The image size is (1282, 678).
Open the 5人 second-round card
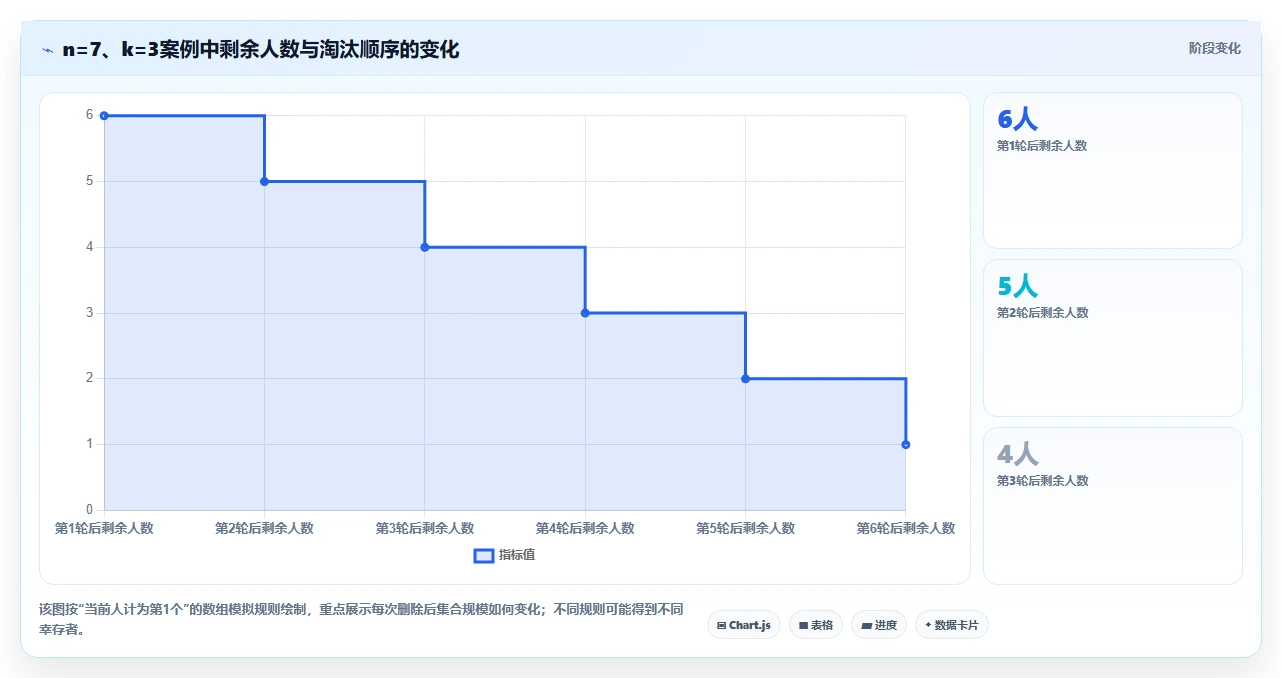1113,338
